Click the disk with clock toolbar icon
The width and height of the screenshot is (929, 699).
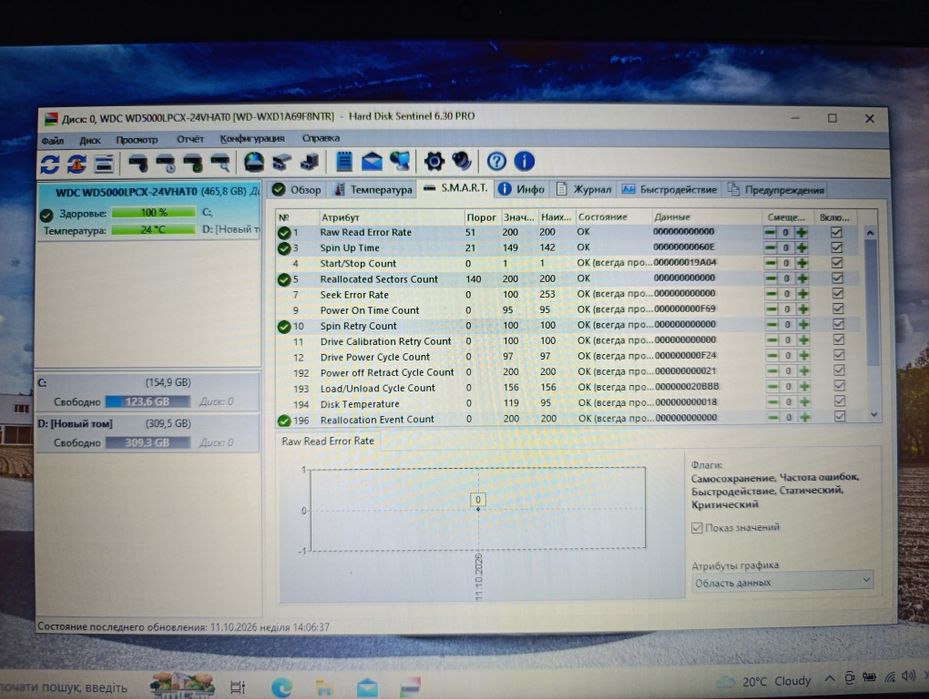[166, 163]
